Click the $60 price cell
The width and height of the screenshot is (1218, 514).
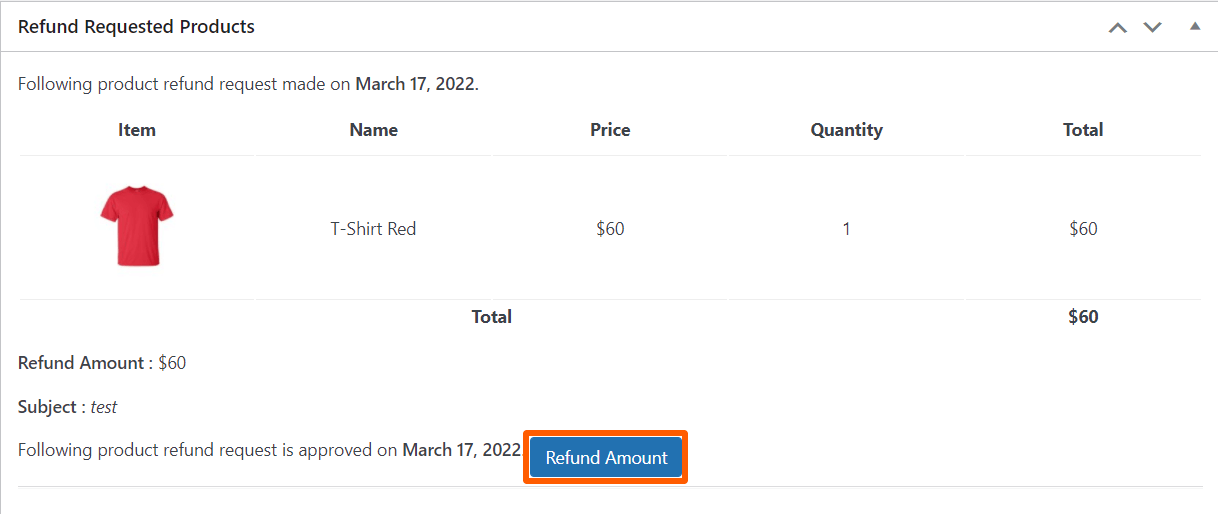610,229
